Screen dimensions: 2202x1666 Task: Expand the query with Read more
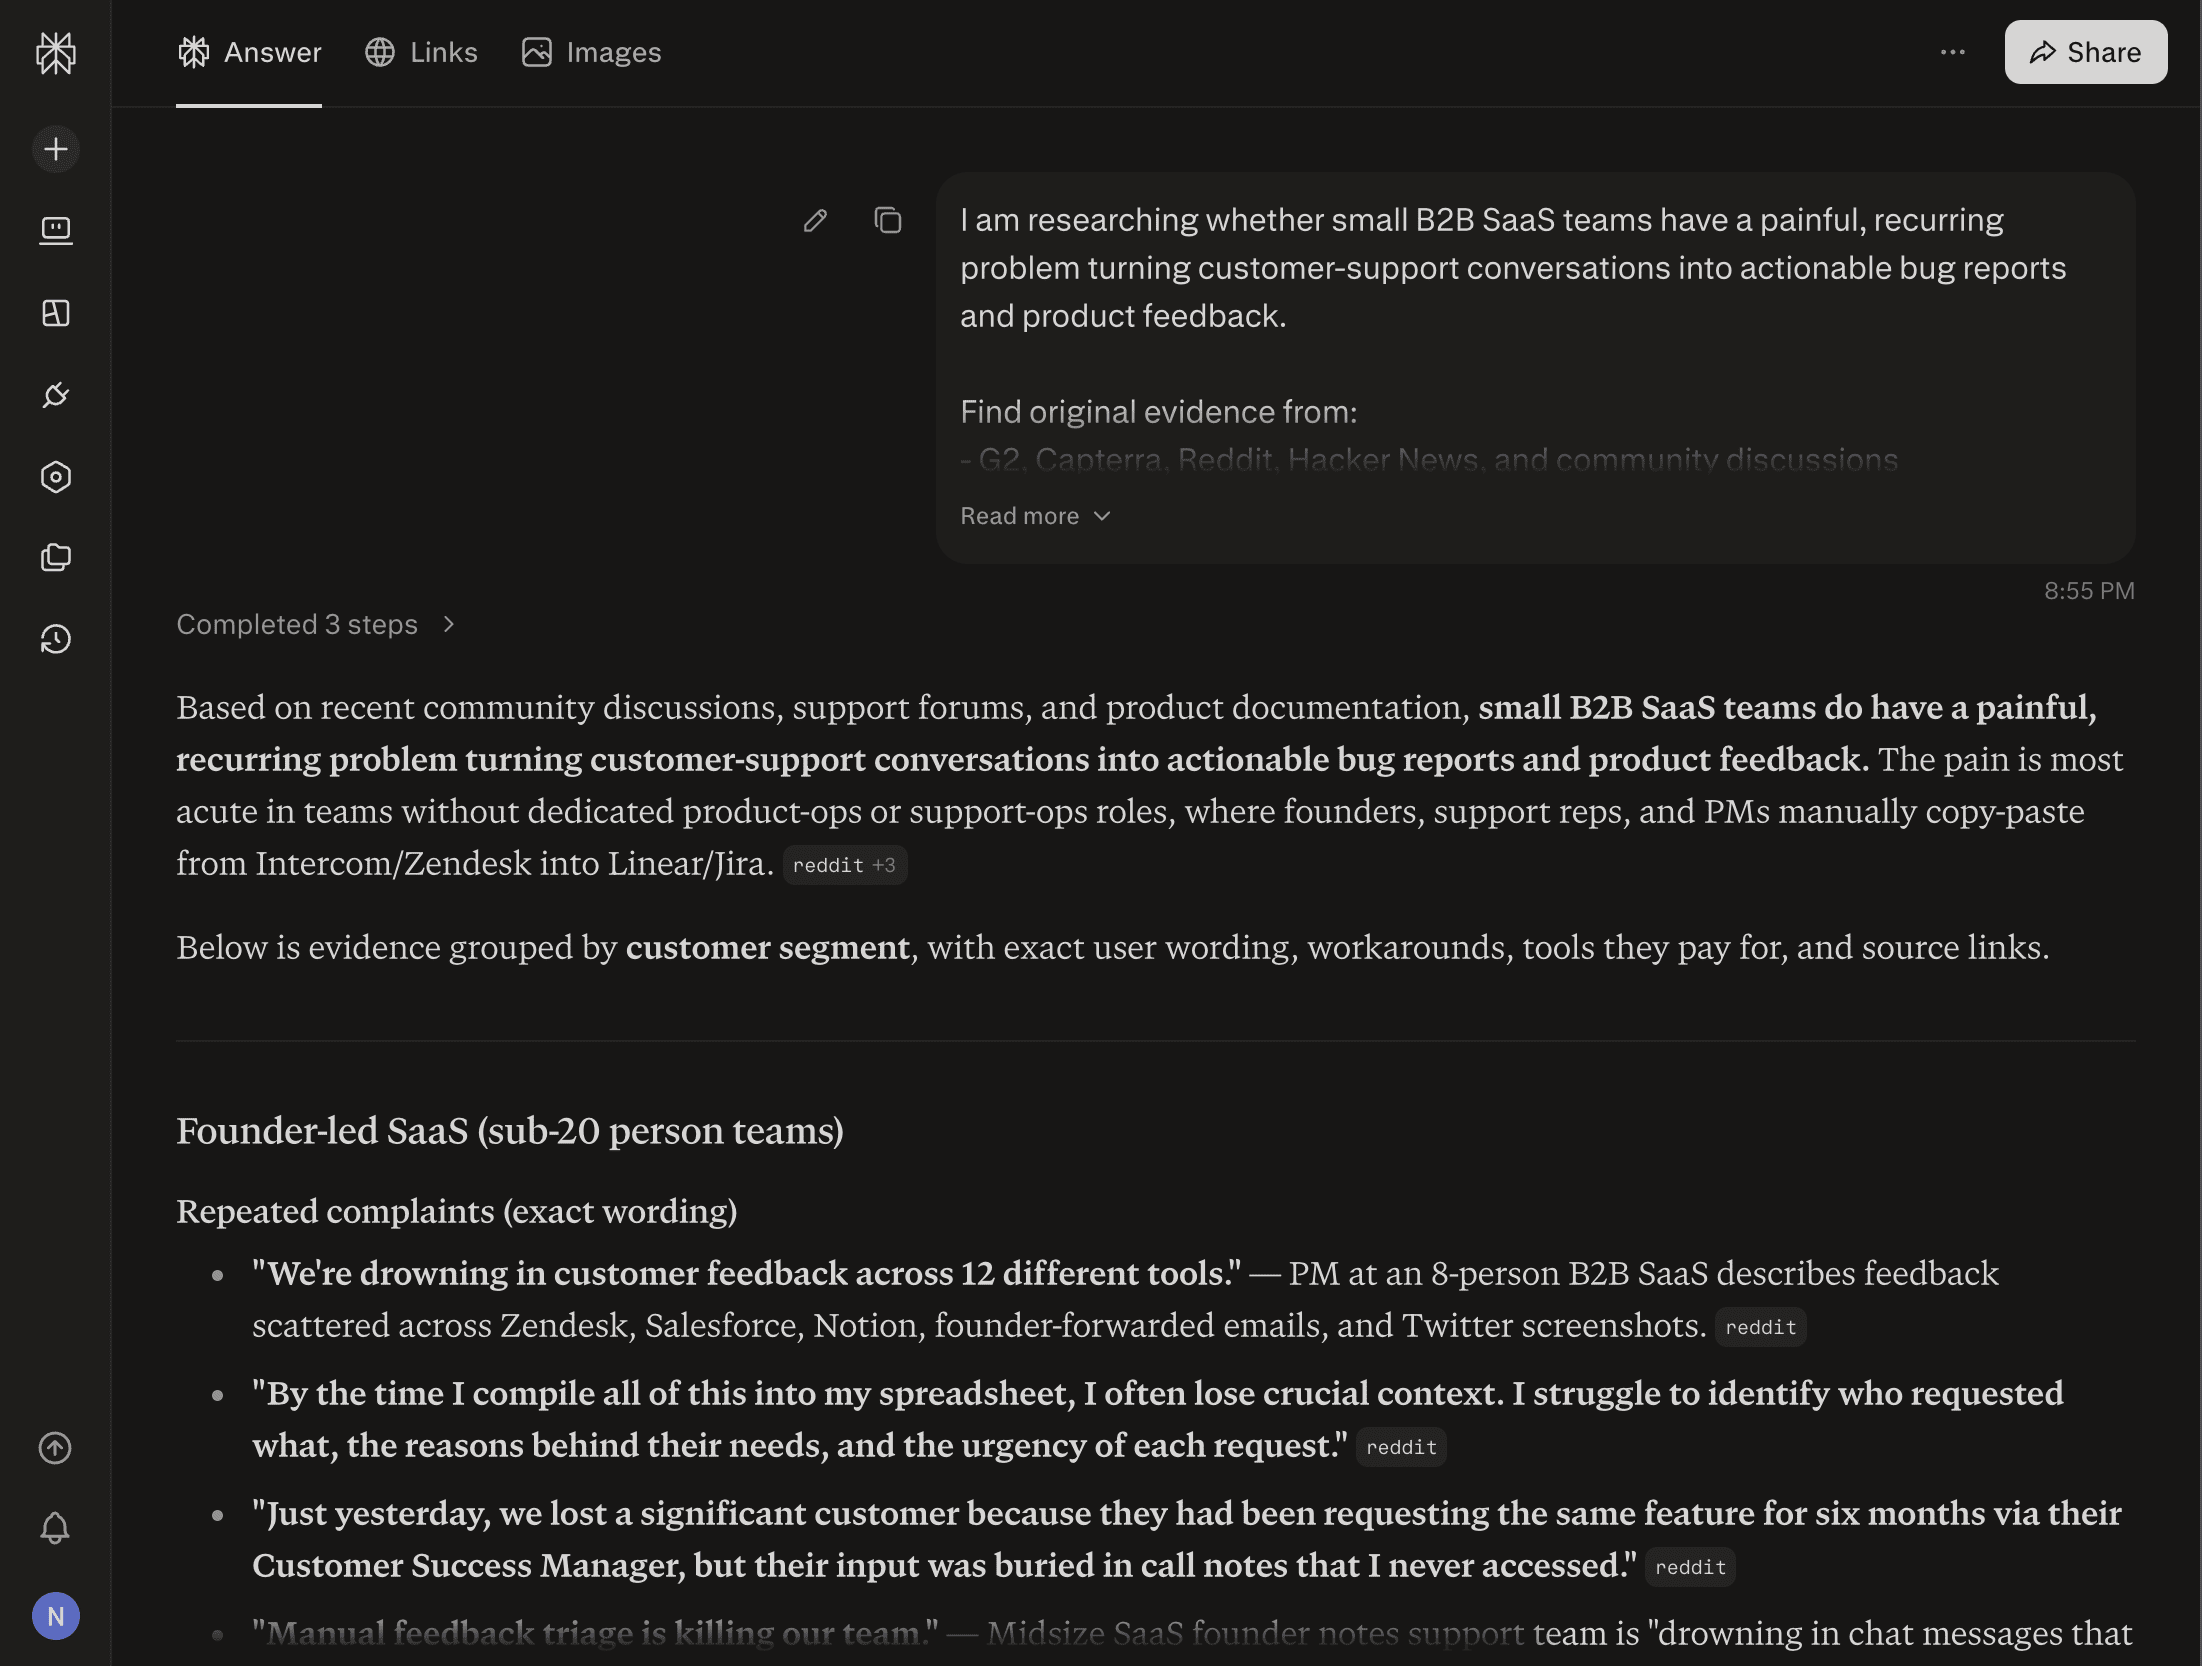coord(1036,516)
